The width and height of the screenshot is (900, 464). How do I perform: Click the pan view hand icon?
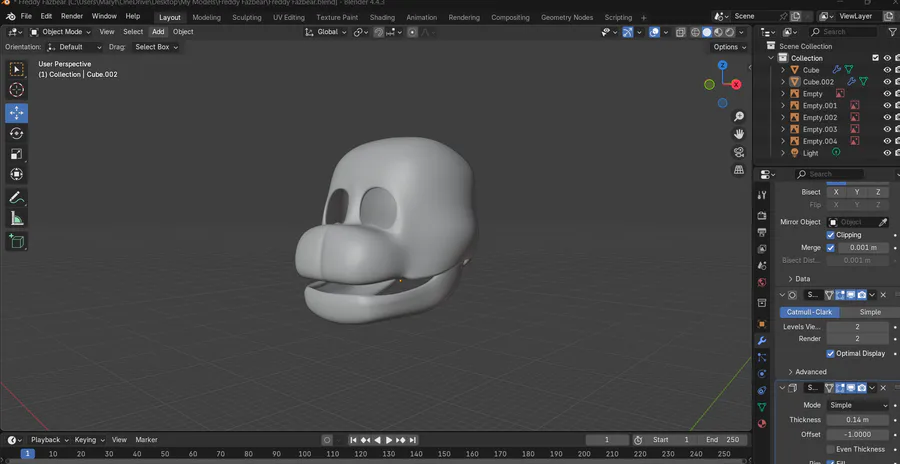[x=739, y=134]
